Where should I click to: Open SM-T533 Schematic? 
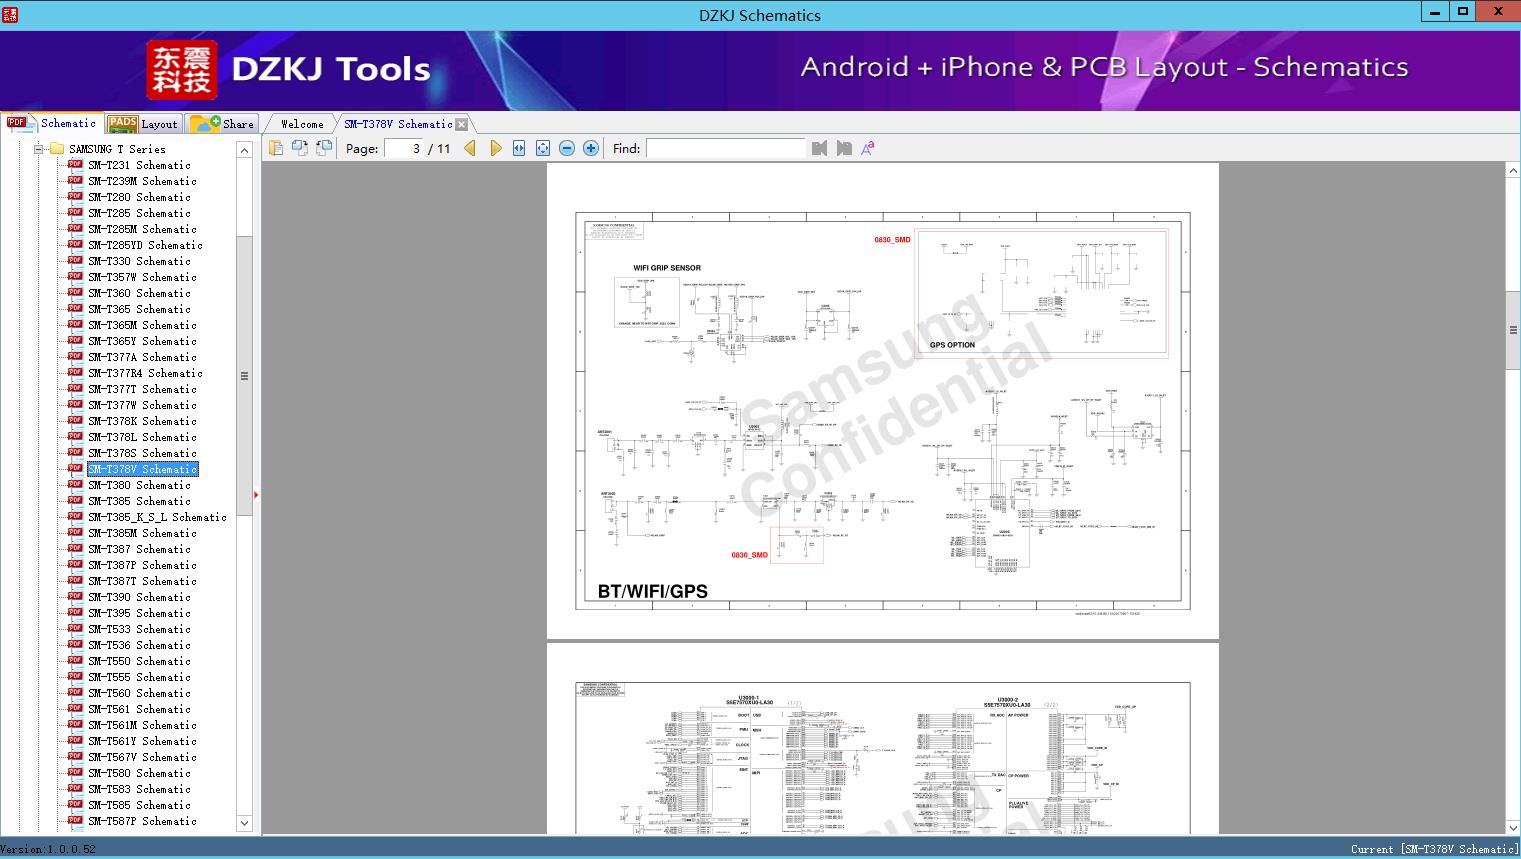tap(139, 629)
